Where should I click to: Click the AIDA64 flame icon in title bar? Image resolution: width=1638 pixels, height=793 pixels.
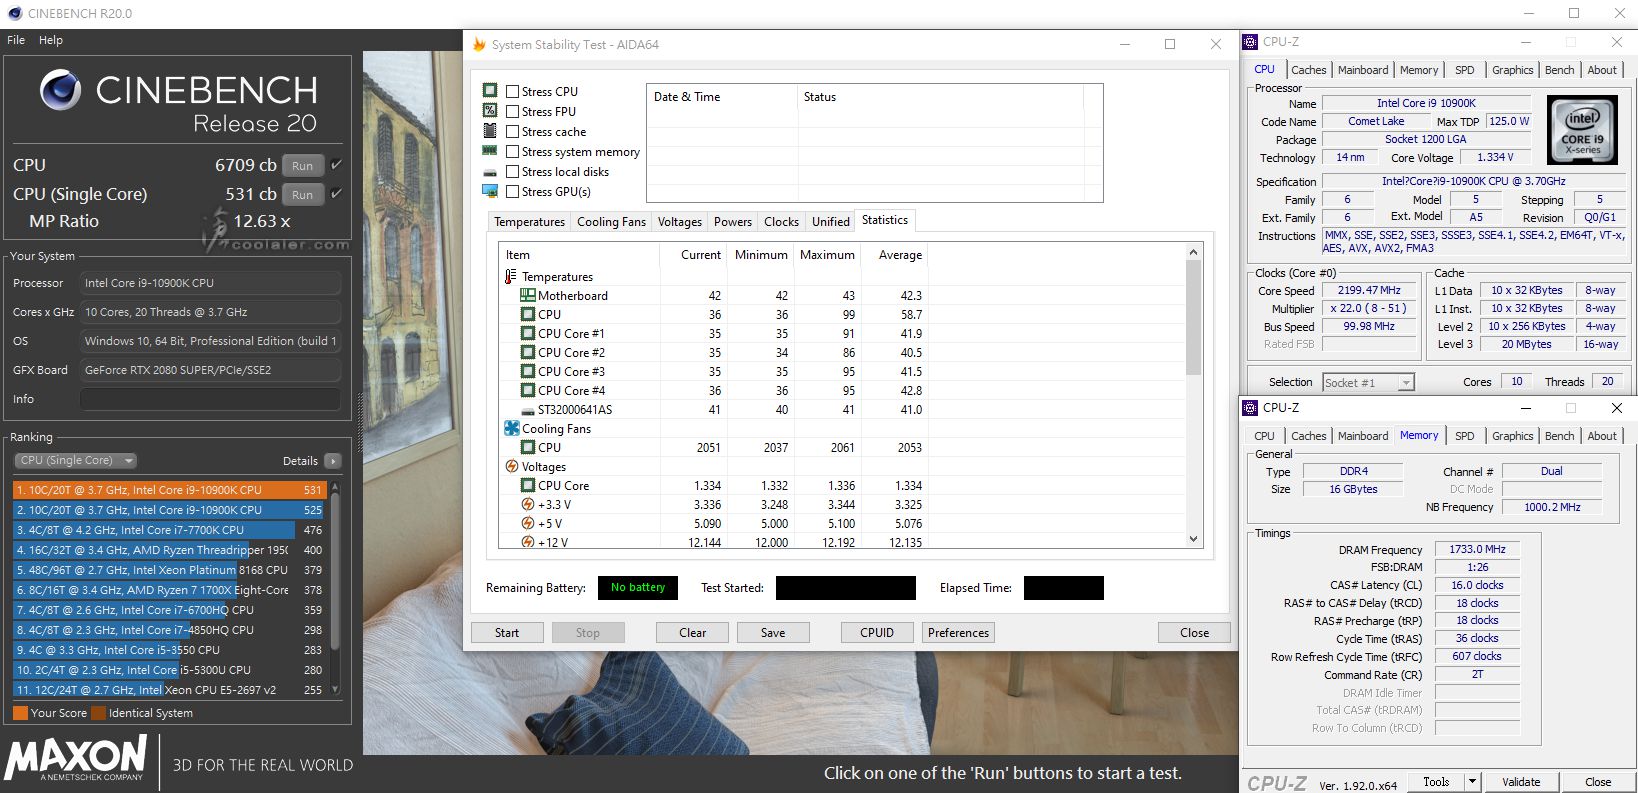(479, 44)
